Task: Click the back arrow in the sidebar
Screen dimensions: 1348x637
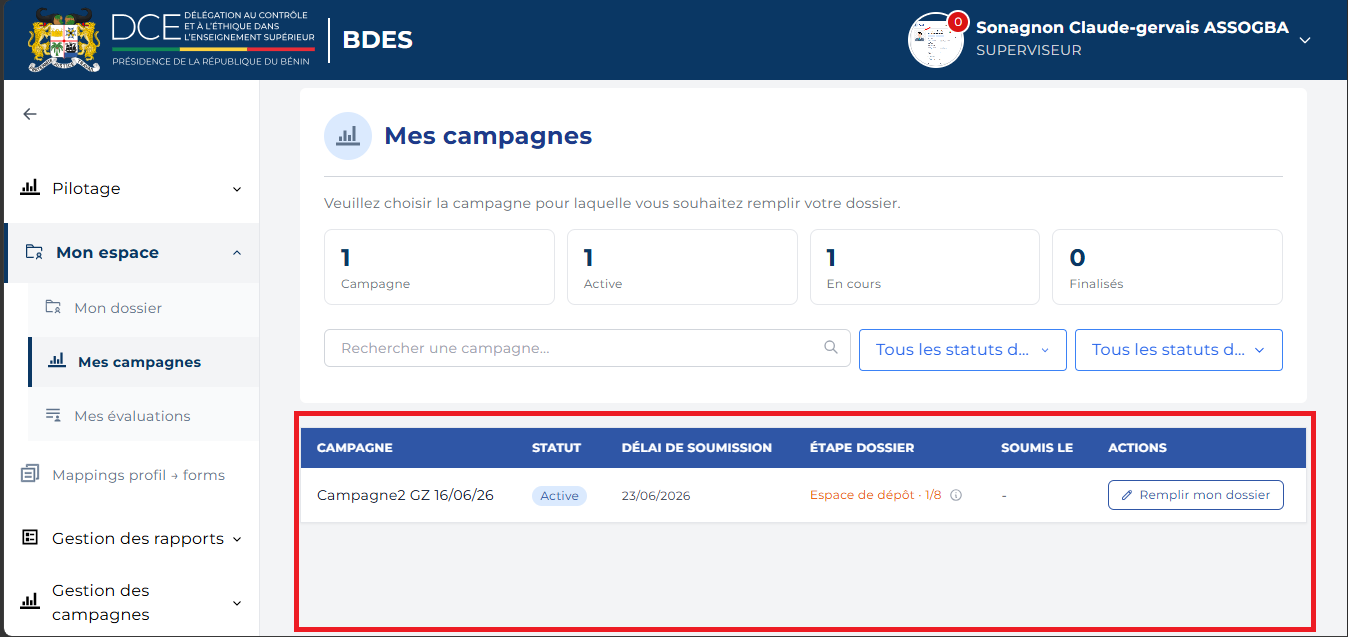Action: point(30,114)
